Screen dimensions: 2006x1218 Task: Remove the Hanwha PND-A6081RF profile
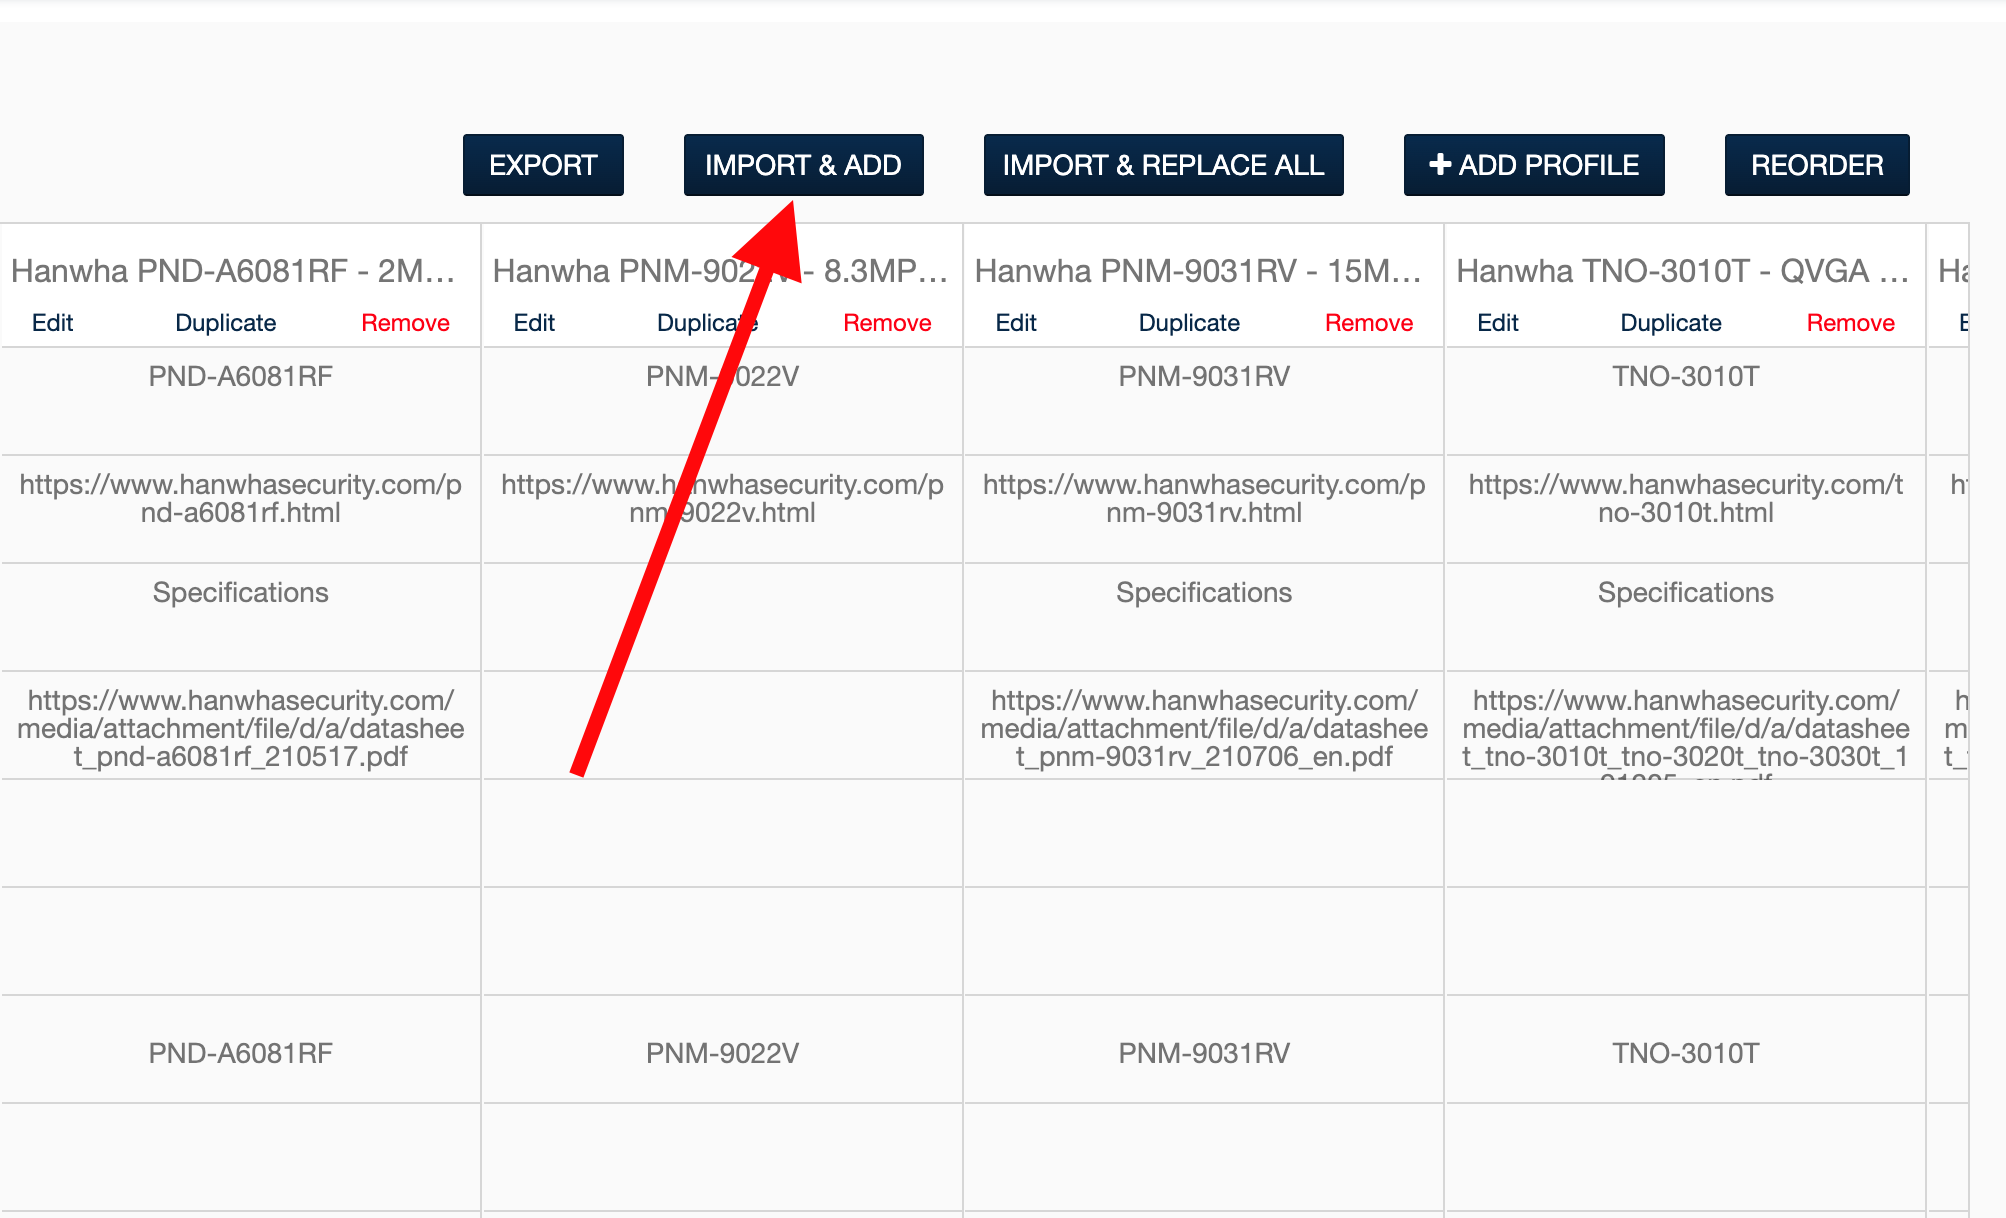pyautogui.click(x=405, y=323)
